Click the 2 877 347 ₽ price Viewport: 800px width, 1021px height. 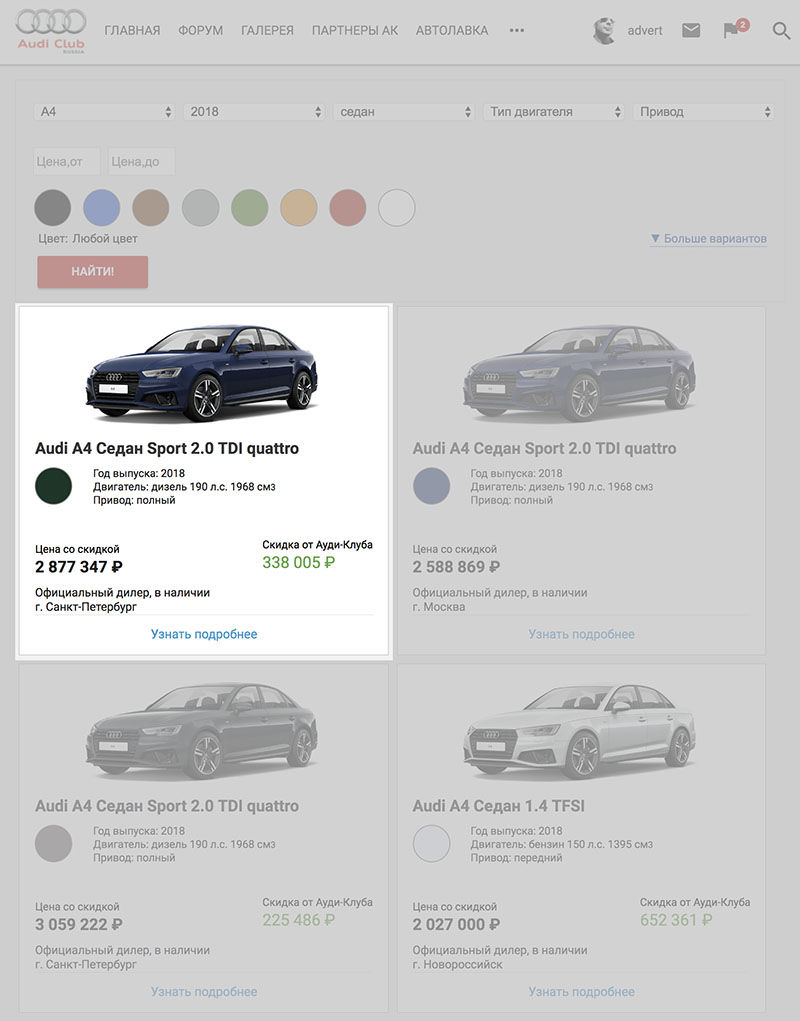pyautogui.click(x=79, y=567)
